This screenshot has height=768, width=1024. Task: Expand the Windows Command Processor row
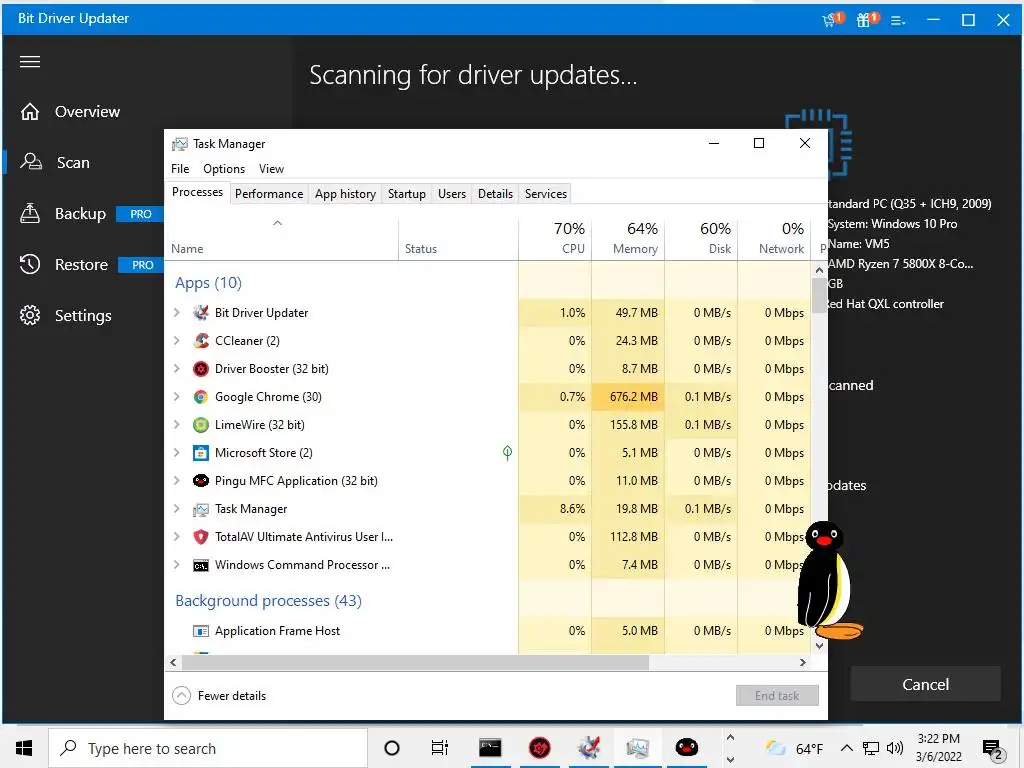pos(176,565)
